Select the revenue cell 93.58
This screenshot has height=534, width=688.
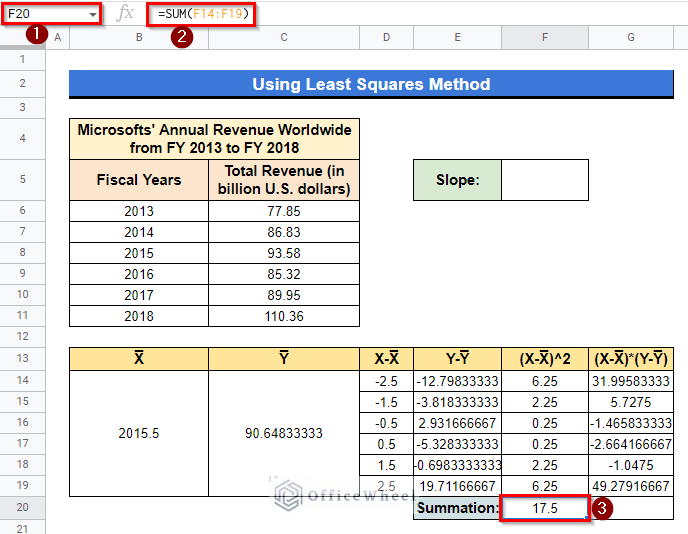tap(284, 253)
